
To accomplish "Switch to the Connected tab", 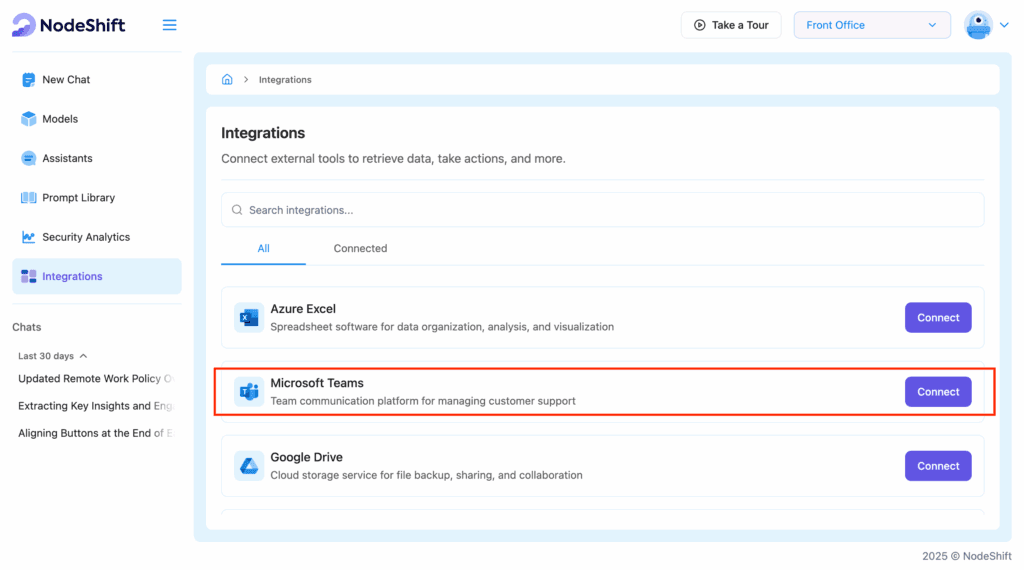I will point(360,248).
